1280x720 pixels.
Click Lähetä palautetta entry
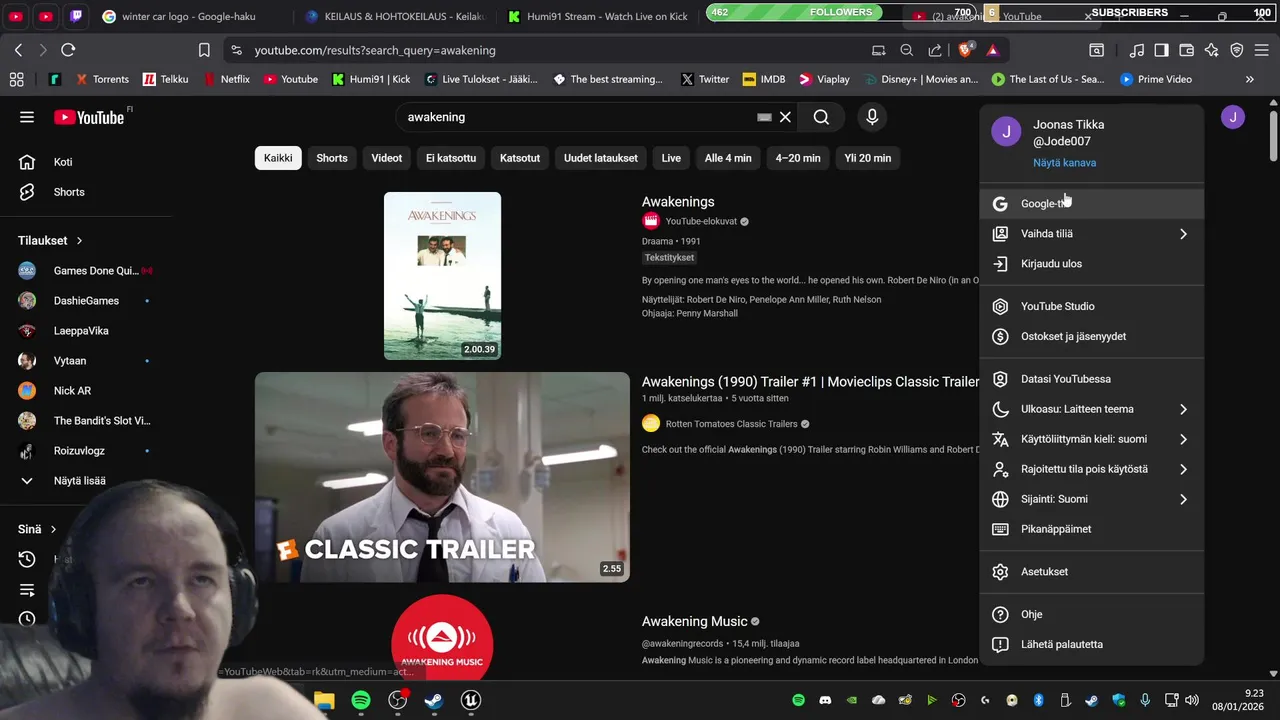click(x=1092, y=645)
